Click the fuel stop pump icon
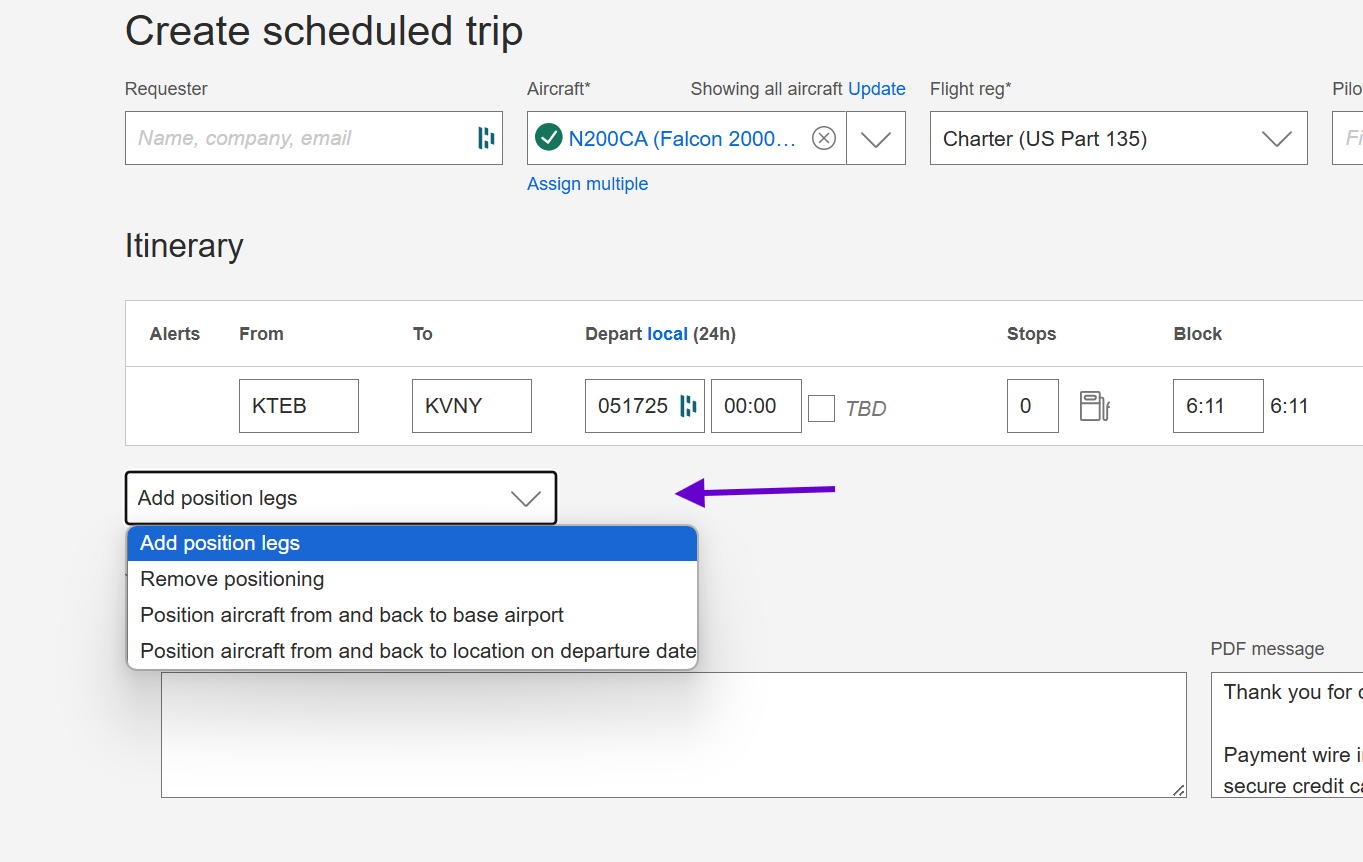 (x=1094, y=406)
